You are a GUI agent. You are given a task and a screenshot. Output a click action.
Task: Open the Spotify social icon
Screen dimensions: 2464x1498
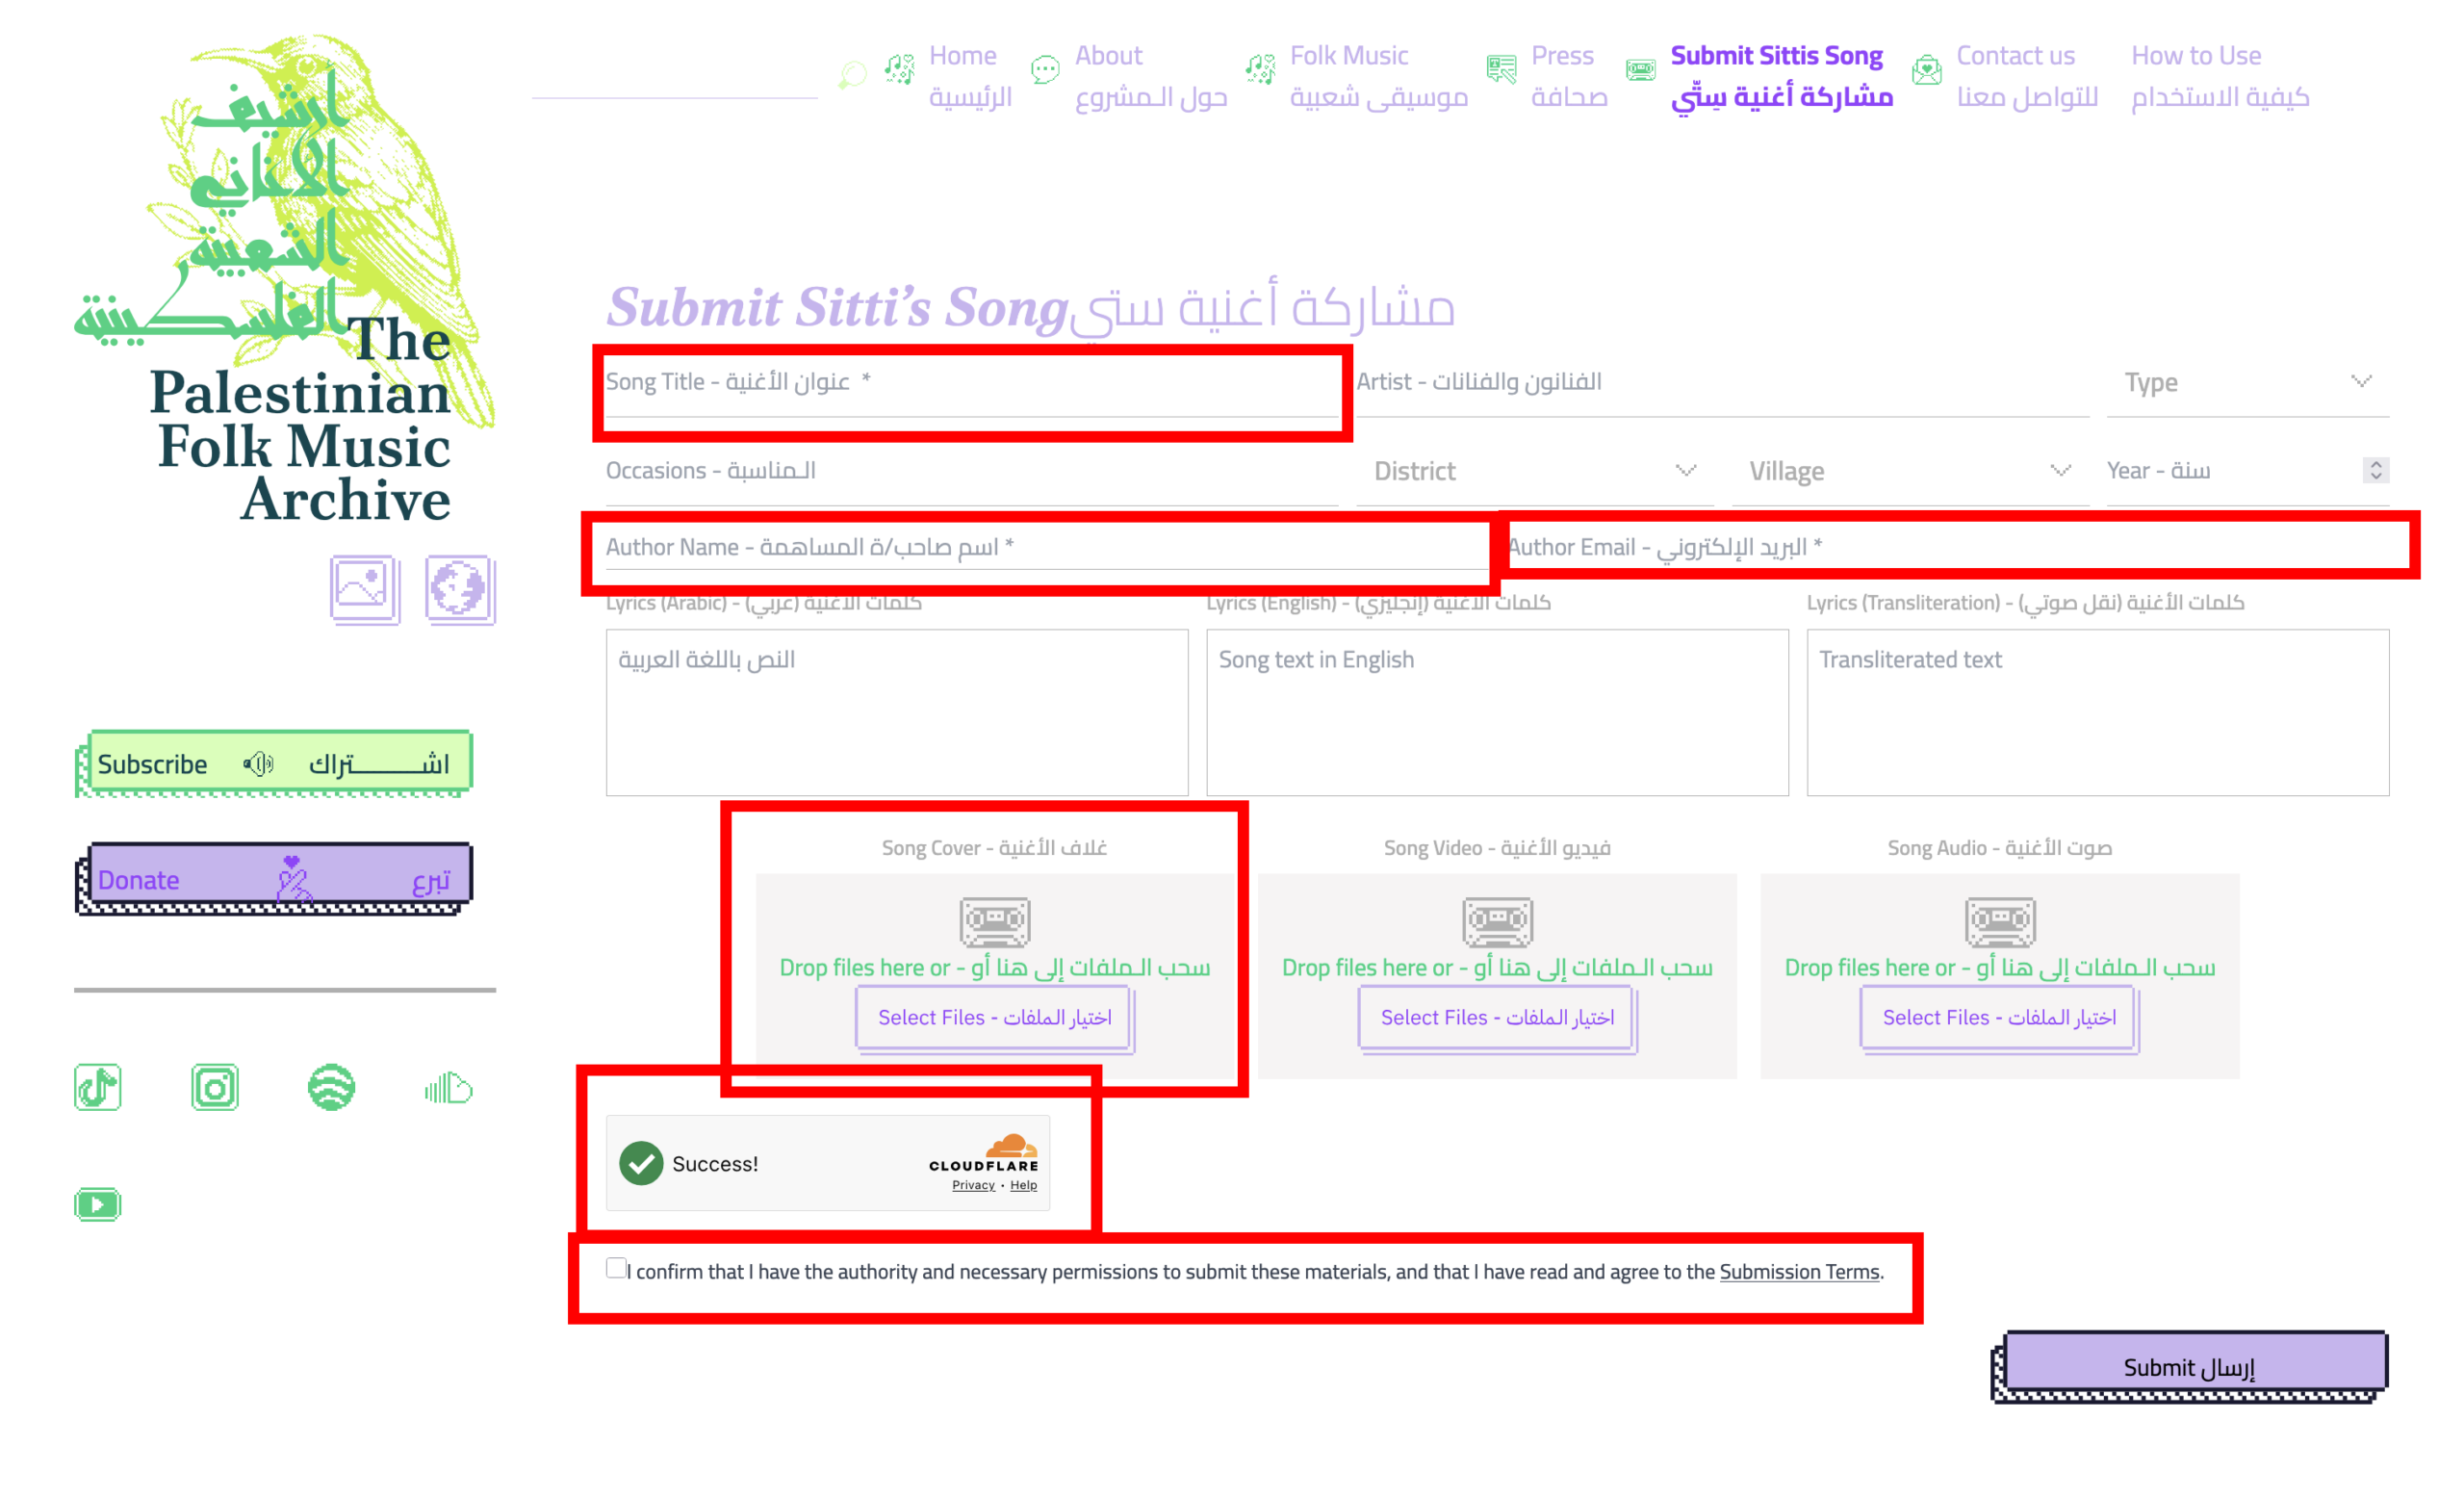[331, 1087]
